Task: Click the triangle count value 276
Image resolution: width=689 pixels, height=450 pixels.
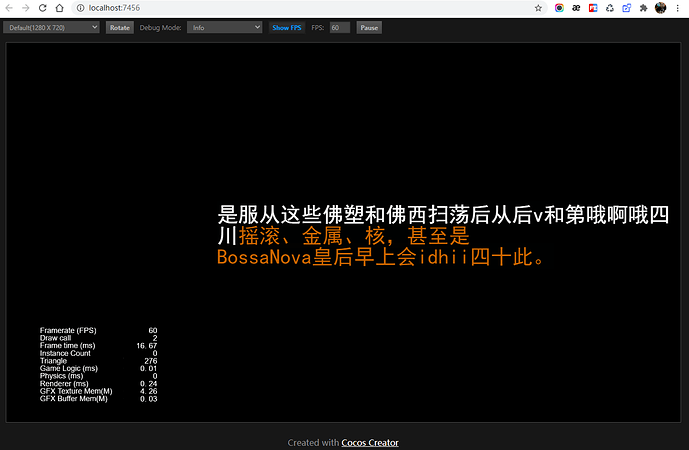Action: pyautogui.click(x=151, y=361)
